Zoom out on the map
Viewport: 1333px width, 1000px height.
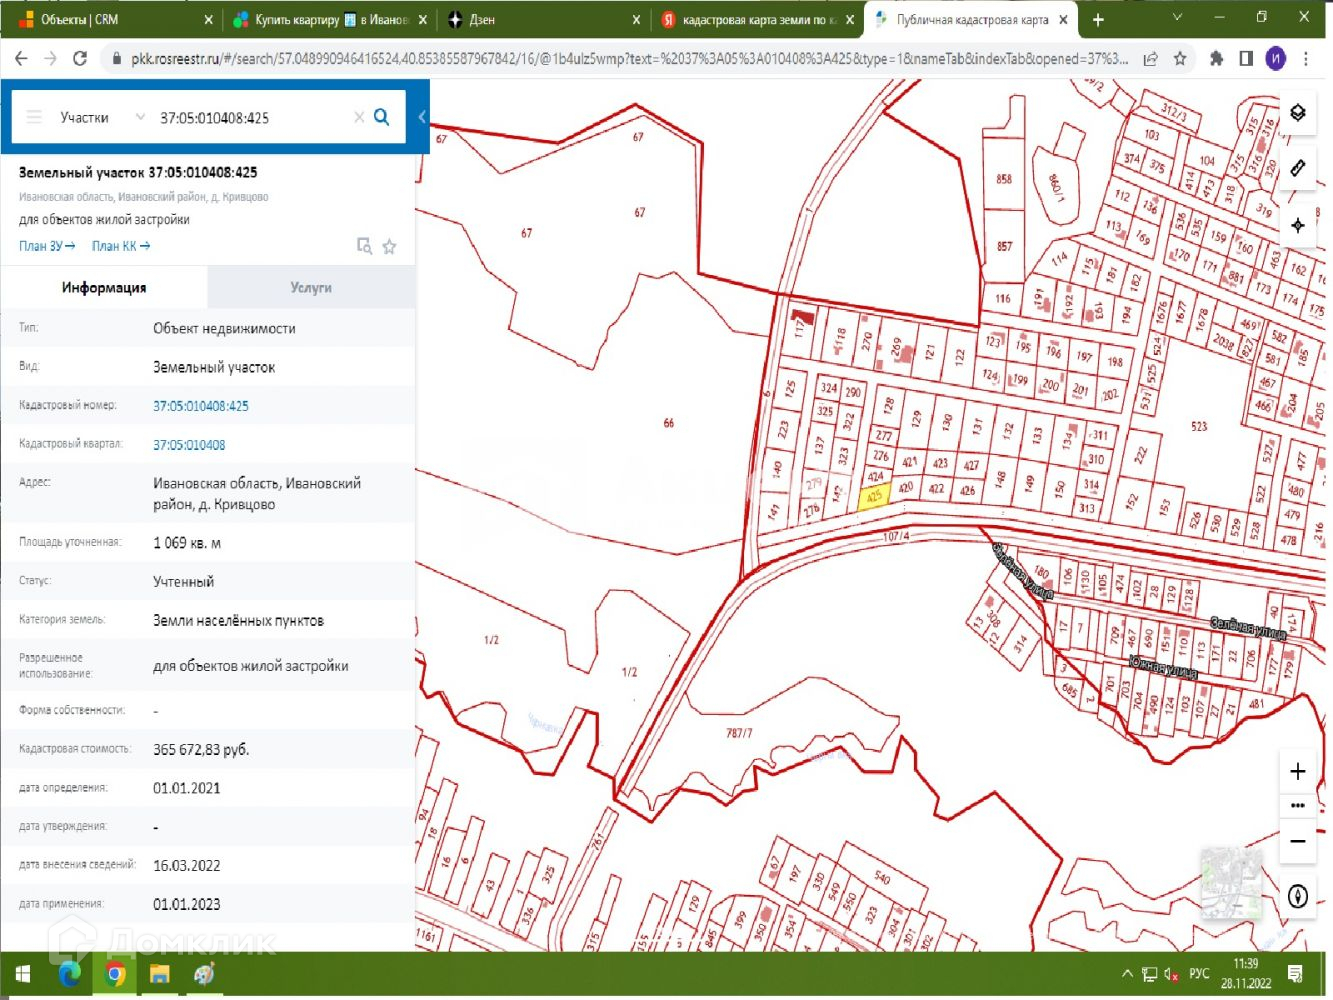(x=1297, y=841)
